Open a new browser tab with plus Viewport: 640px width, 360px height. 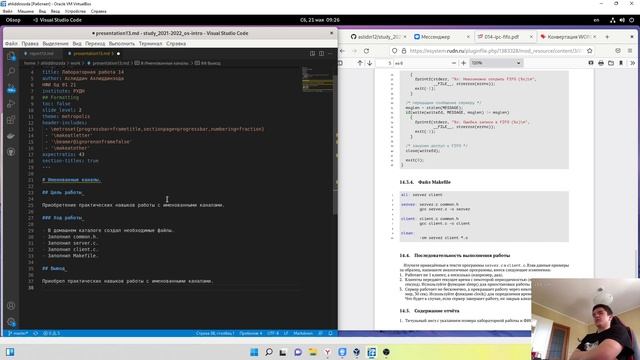[607, 37]
